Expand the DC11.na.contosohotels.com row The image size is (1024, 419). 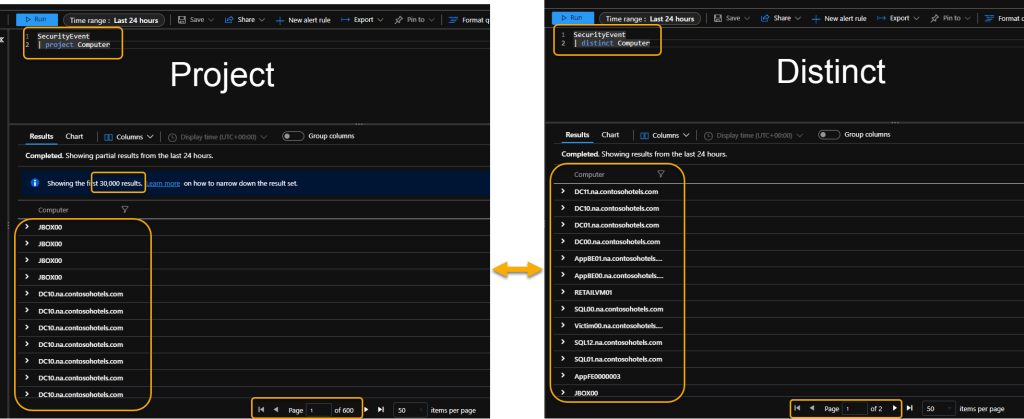point(563,191)
